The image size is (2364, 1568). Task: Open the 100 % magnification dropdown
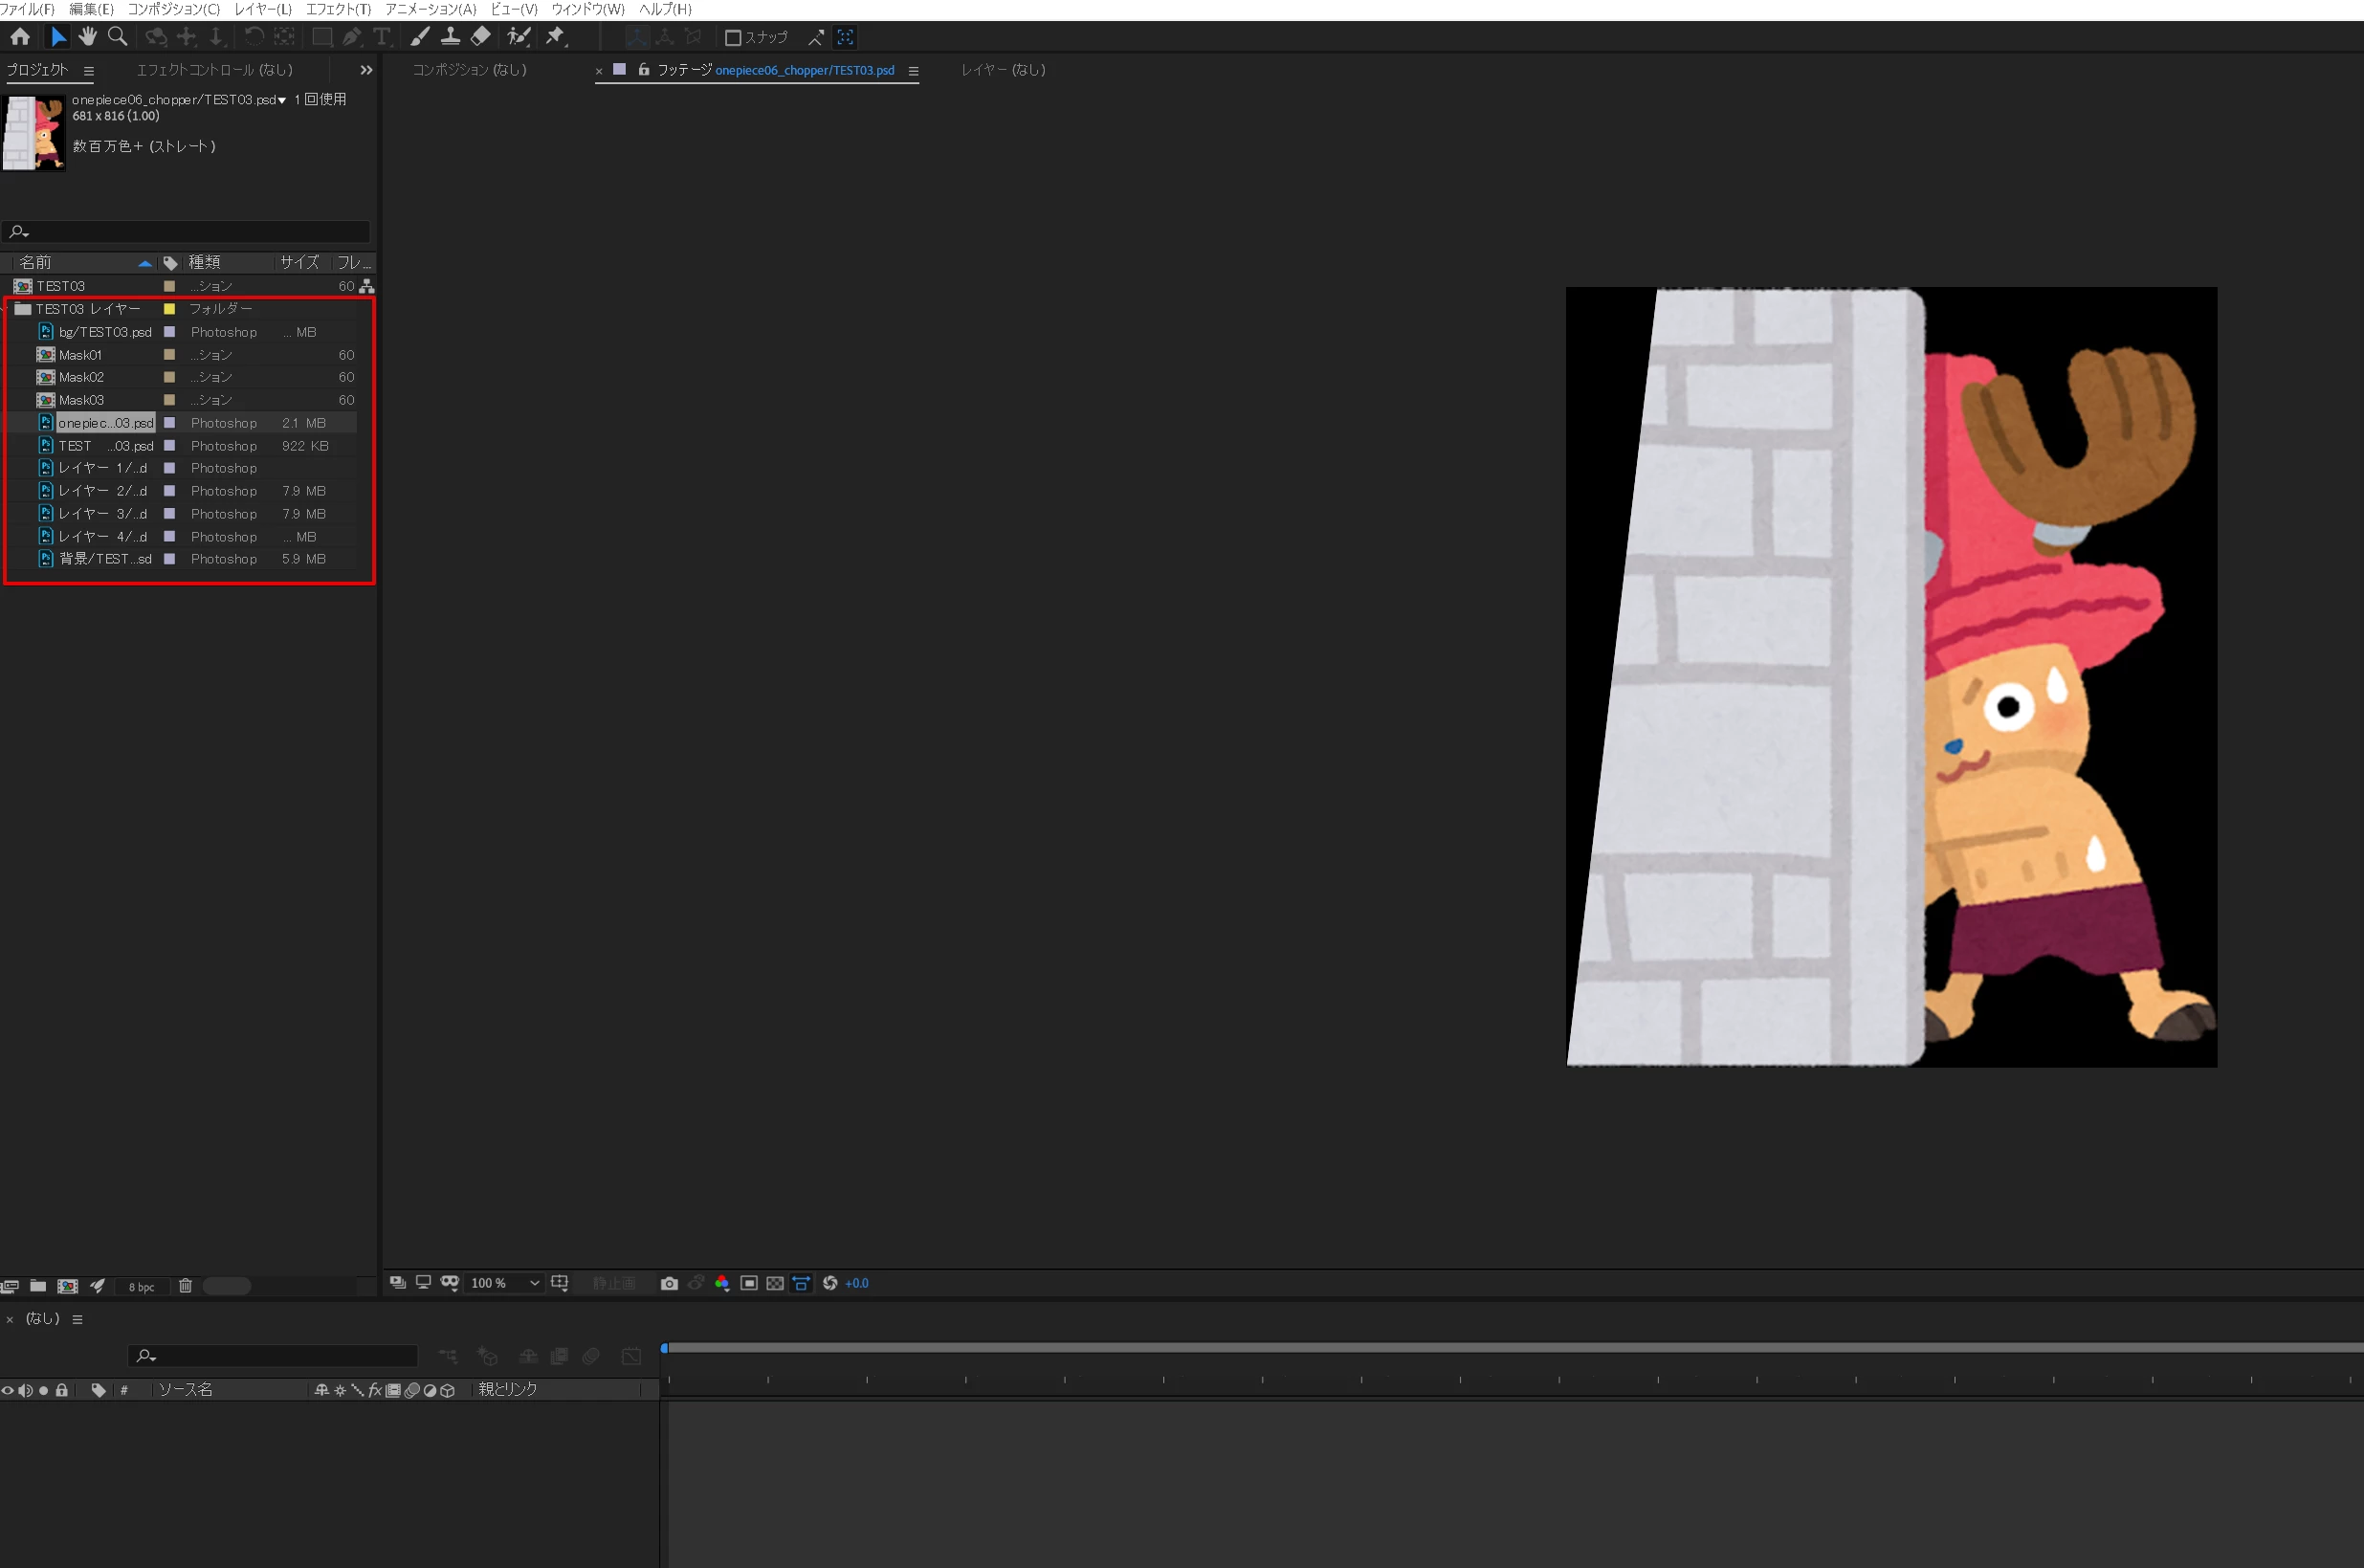pyautogui.click(x=505, y=1283)
